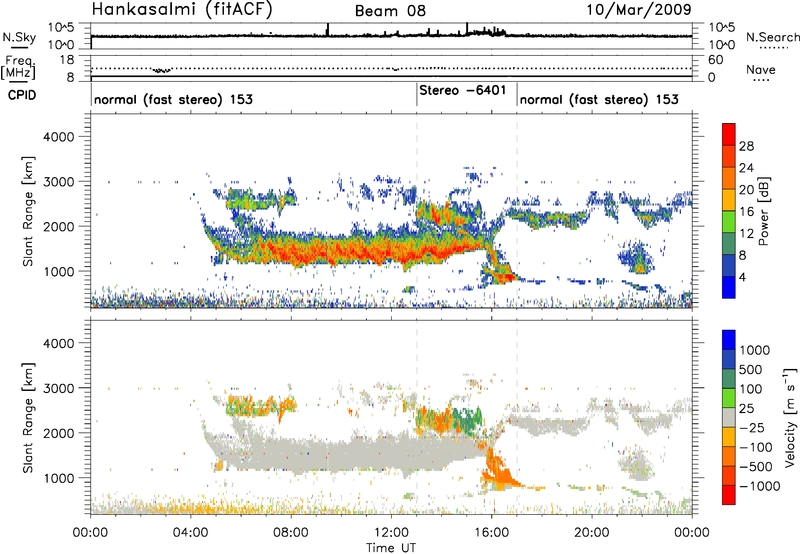Image resolution: width=800 pixels, height=554 pixels.
Task: Click the Time UT axis label
Action: point(391,548)
